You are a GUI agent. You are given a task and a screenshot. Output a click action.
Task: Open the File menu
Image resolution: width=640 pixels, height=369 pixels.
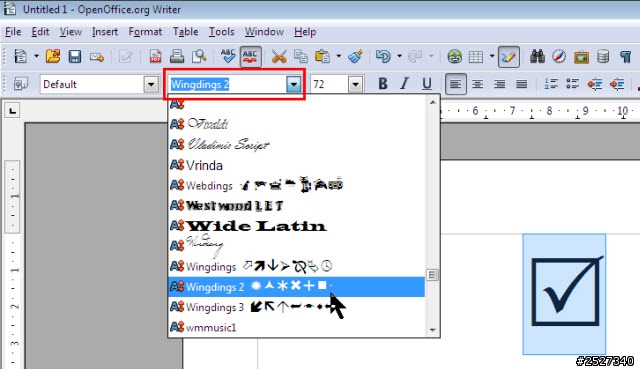pos(13,32)
